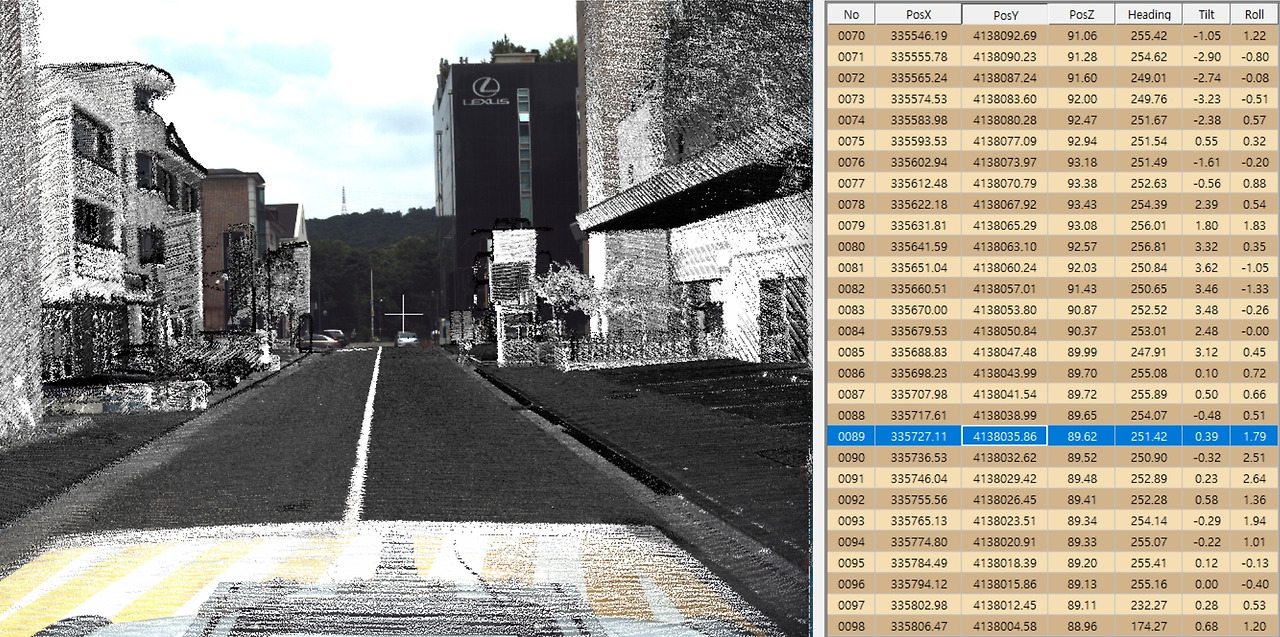Click PosY cell 4138070.79
1280x637 pixels.
[1004, 182]
